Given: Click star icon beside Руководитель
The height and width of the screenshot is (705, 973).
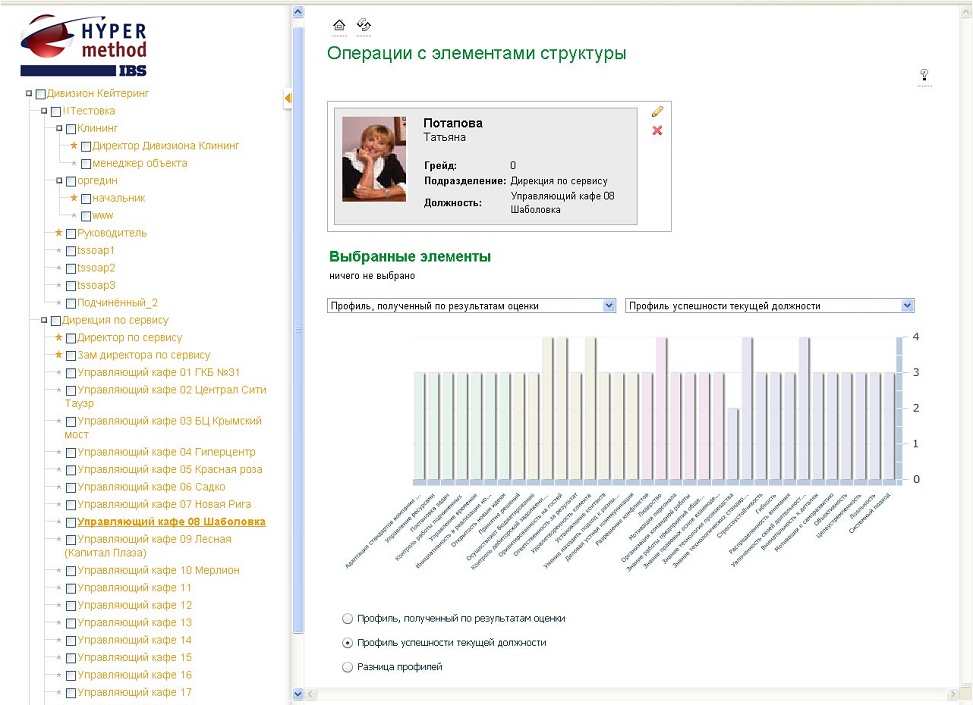Looking at the screenshot, I should click(59, 233).
